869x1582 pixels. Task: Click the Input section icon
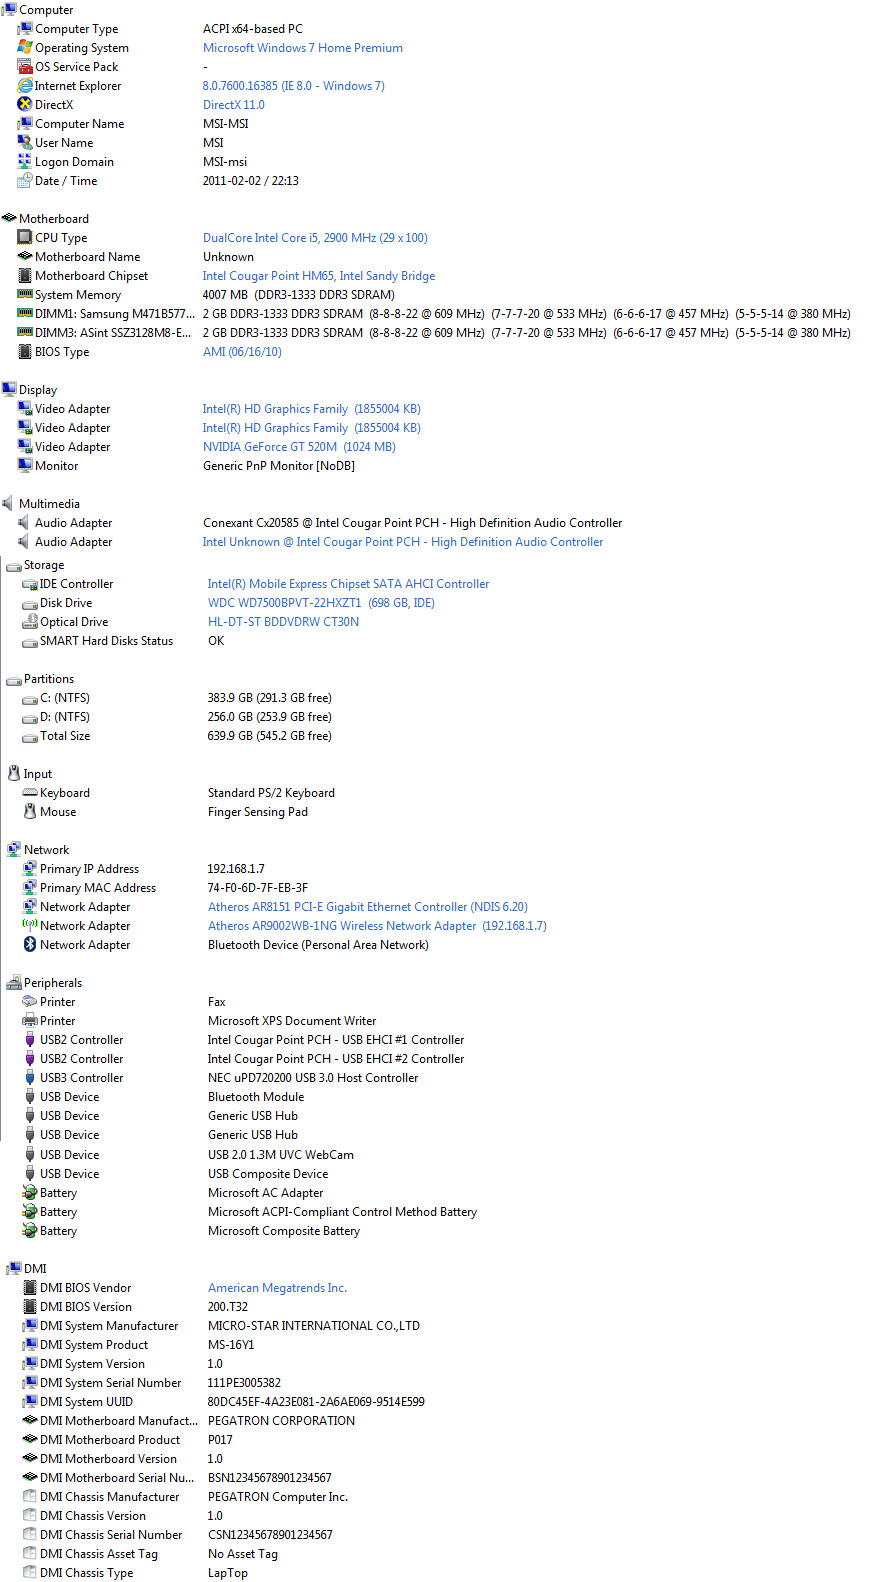click(x=14, y=774)
